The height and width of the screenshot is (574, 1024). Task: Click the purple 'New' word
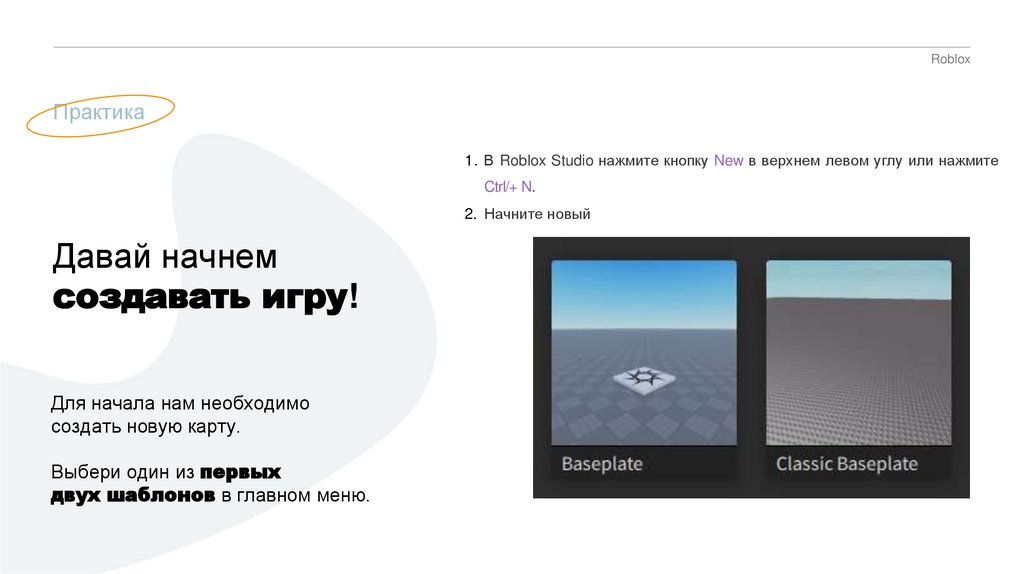(728, 161)
